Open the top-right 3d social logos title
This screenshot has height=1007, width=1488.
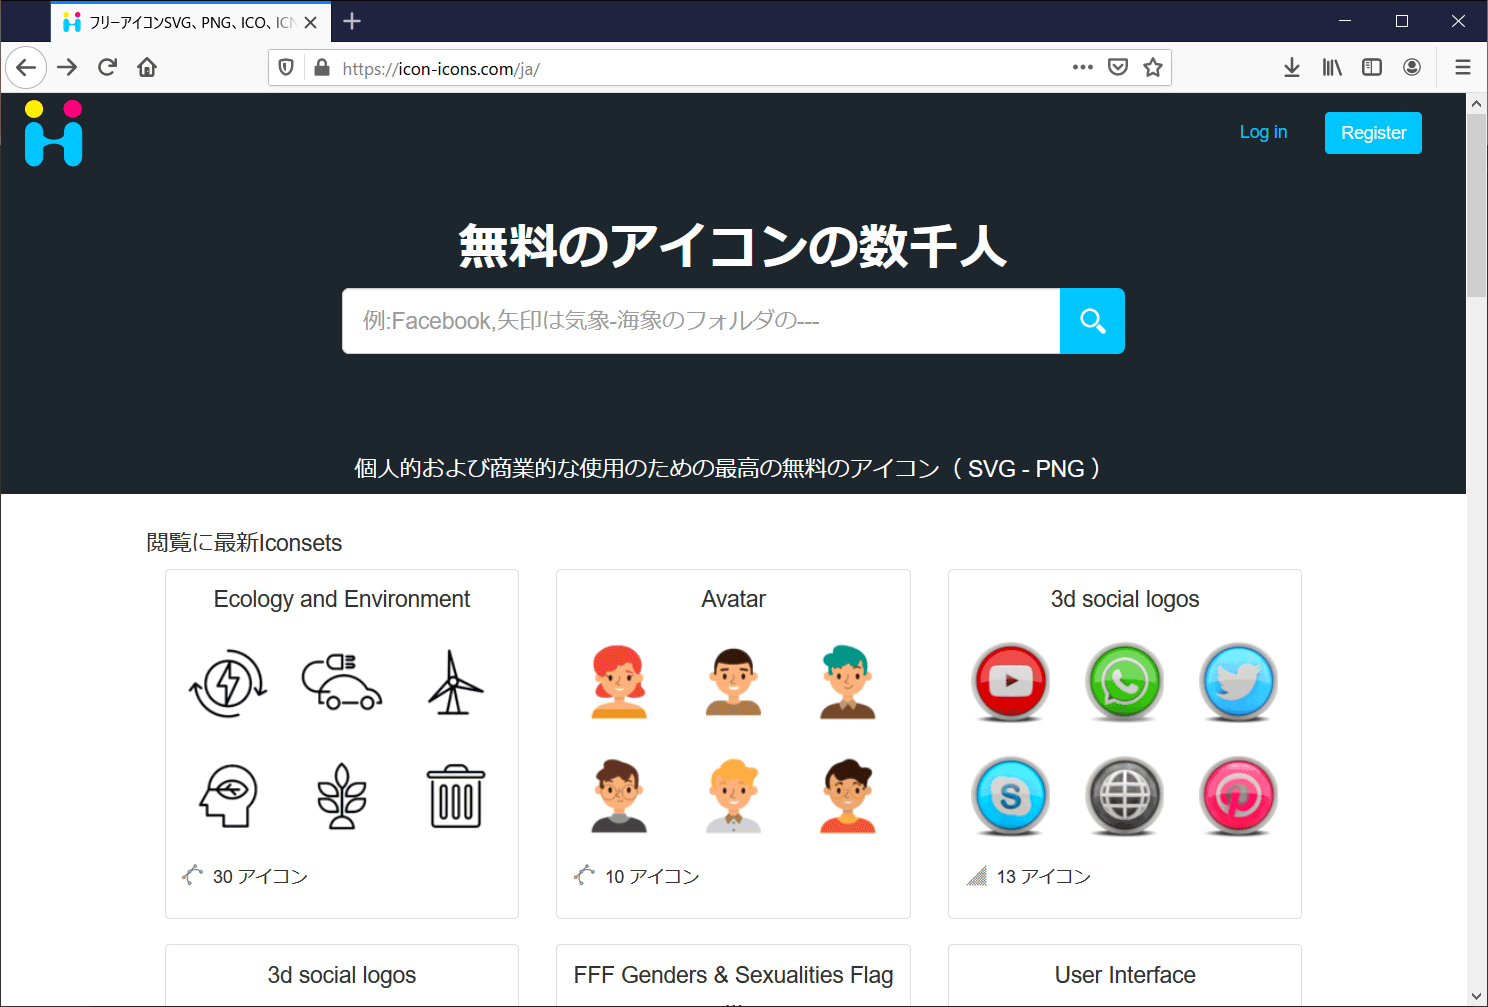point(1125,599)
